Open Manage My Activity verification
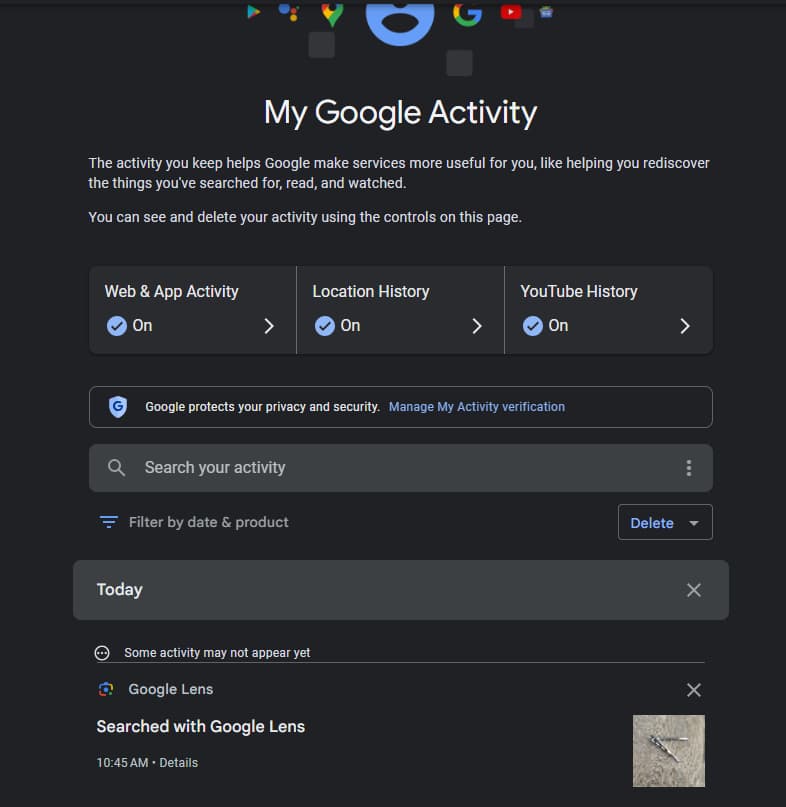Screen dimensions: 786x807 click(477, 406)
